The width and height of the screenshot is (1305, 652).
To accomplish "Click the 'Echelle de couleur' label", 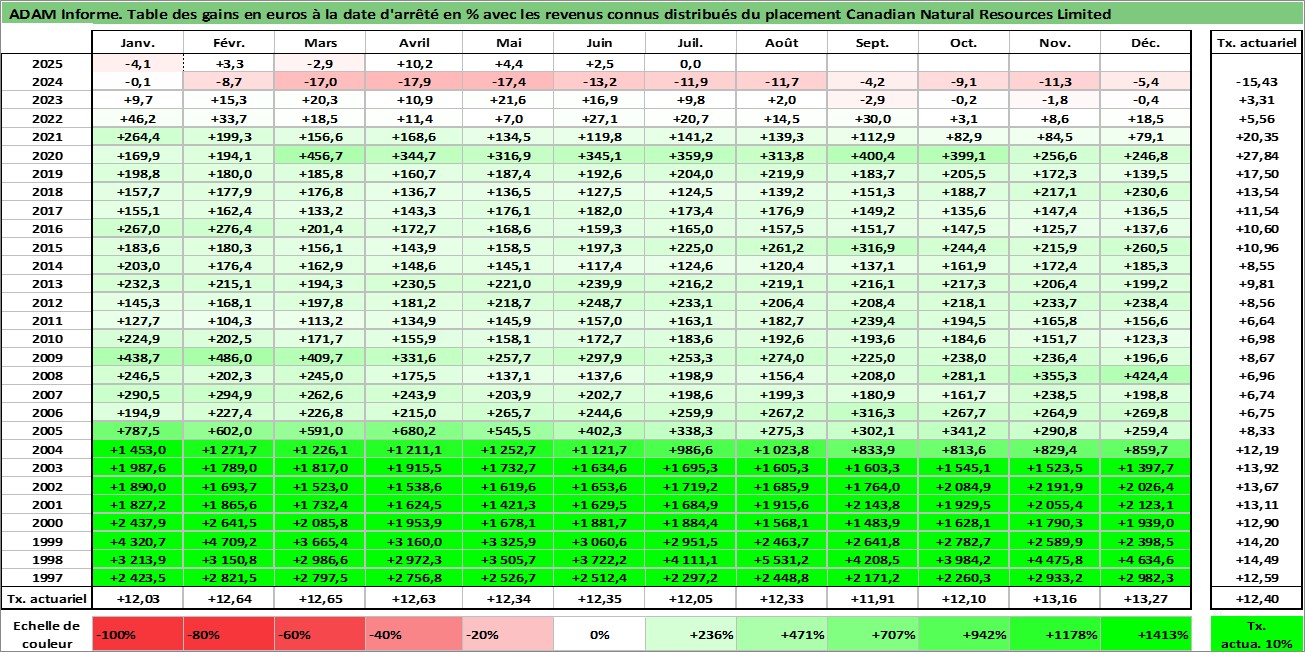I will point(47,634).
